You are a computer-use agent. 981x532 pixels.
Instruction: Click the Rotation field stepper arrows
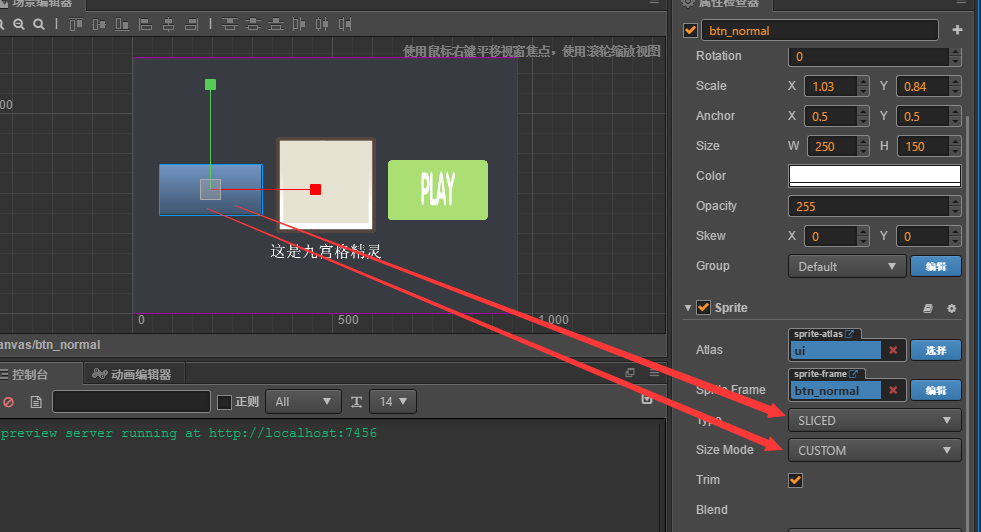(x=955, y=56)
